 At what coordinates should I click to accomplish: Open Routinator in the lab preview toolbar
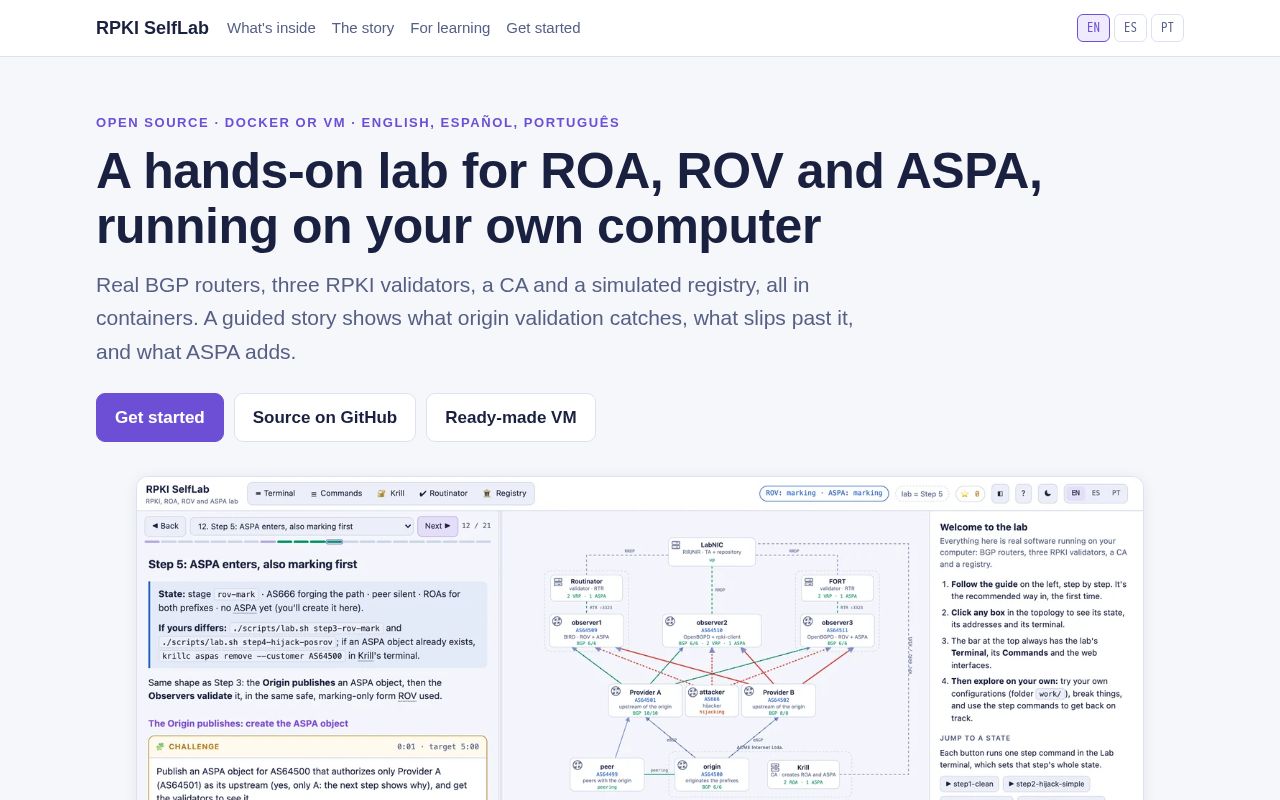[443, 493]
